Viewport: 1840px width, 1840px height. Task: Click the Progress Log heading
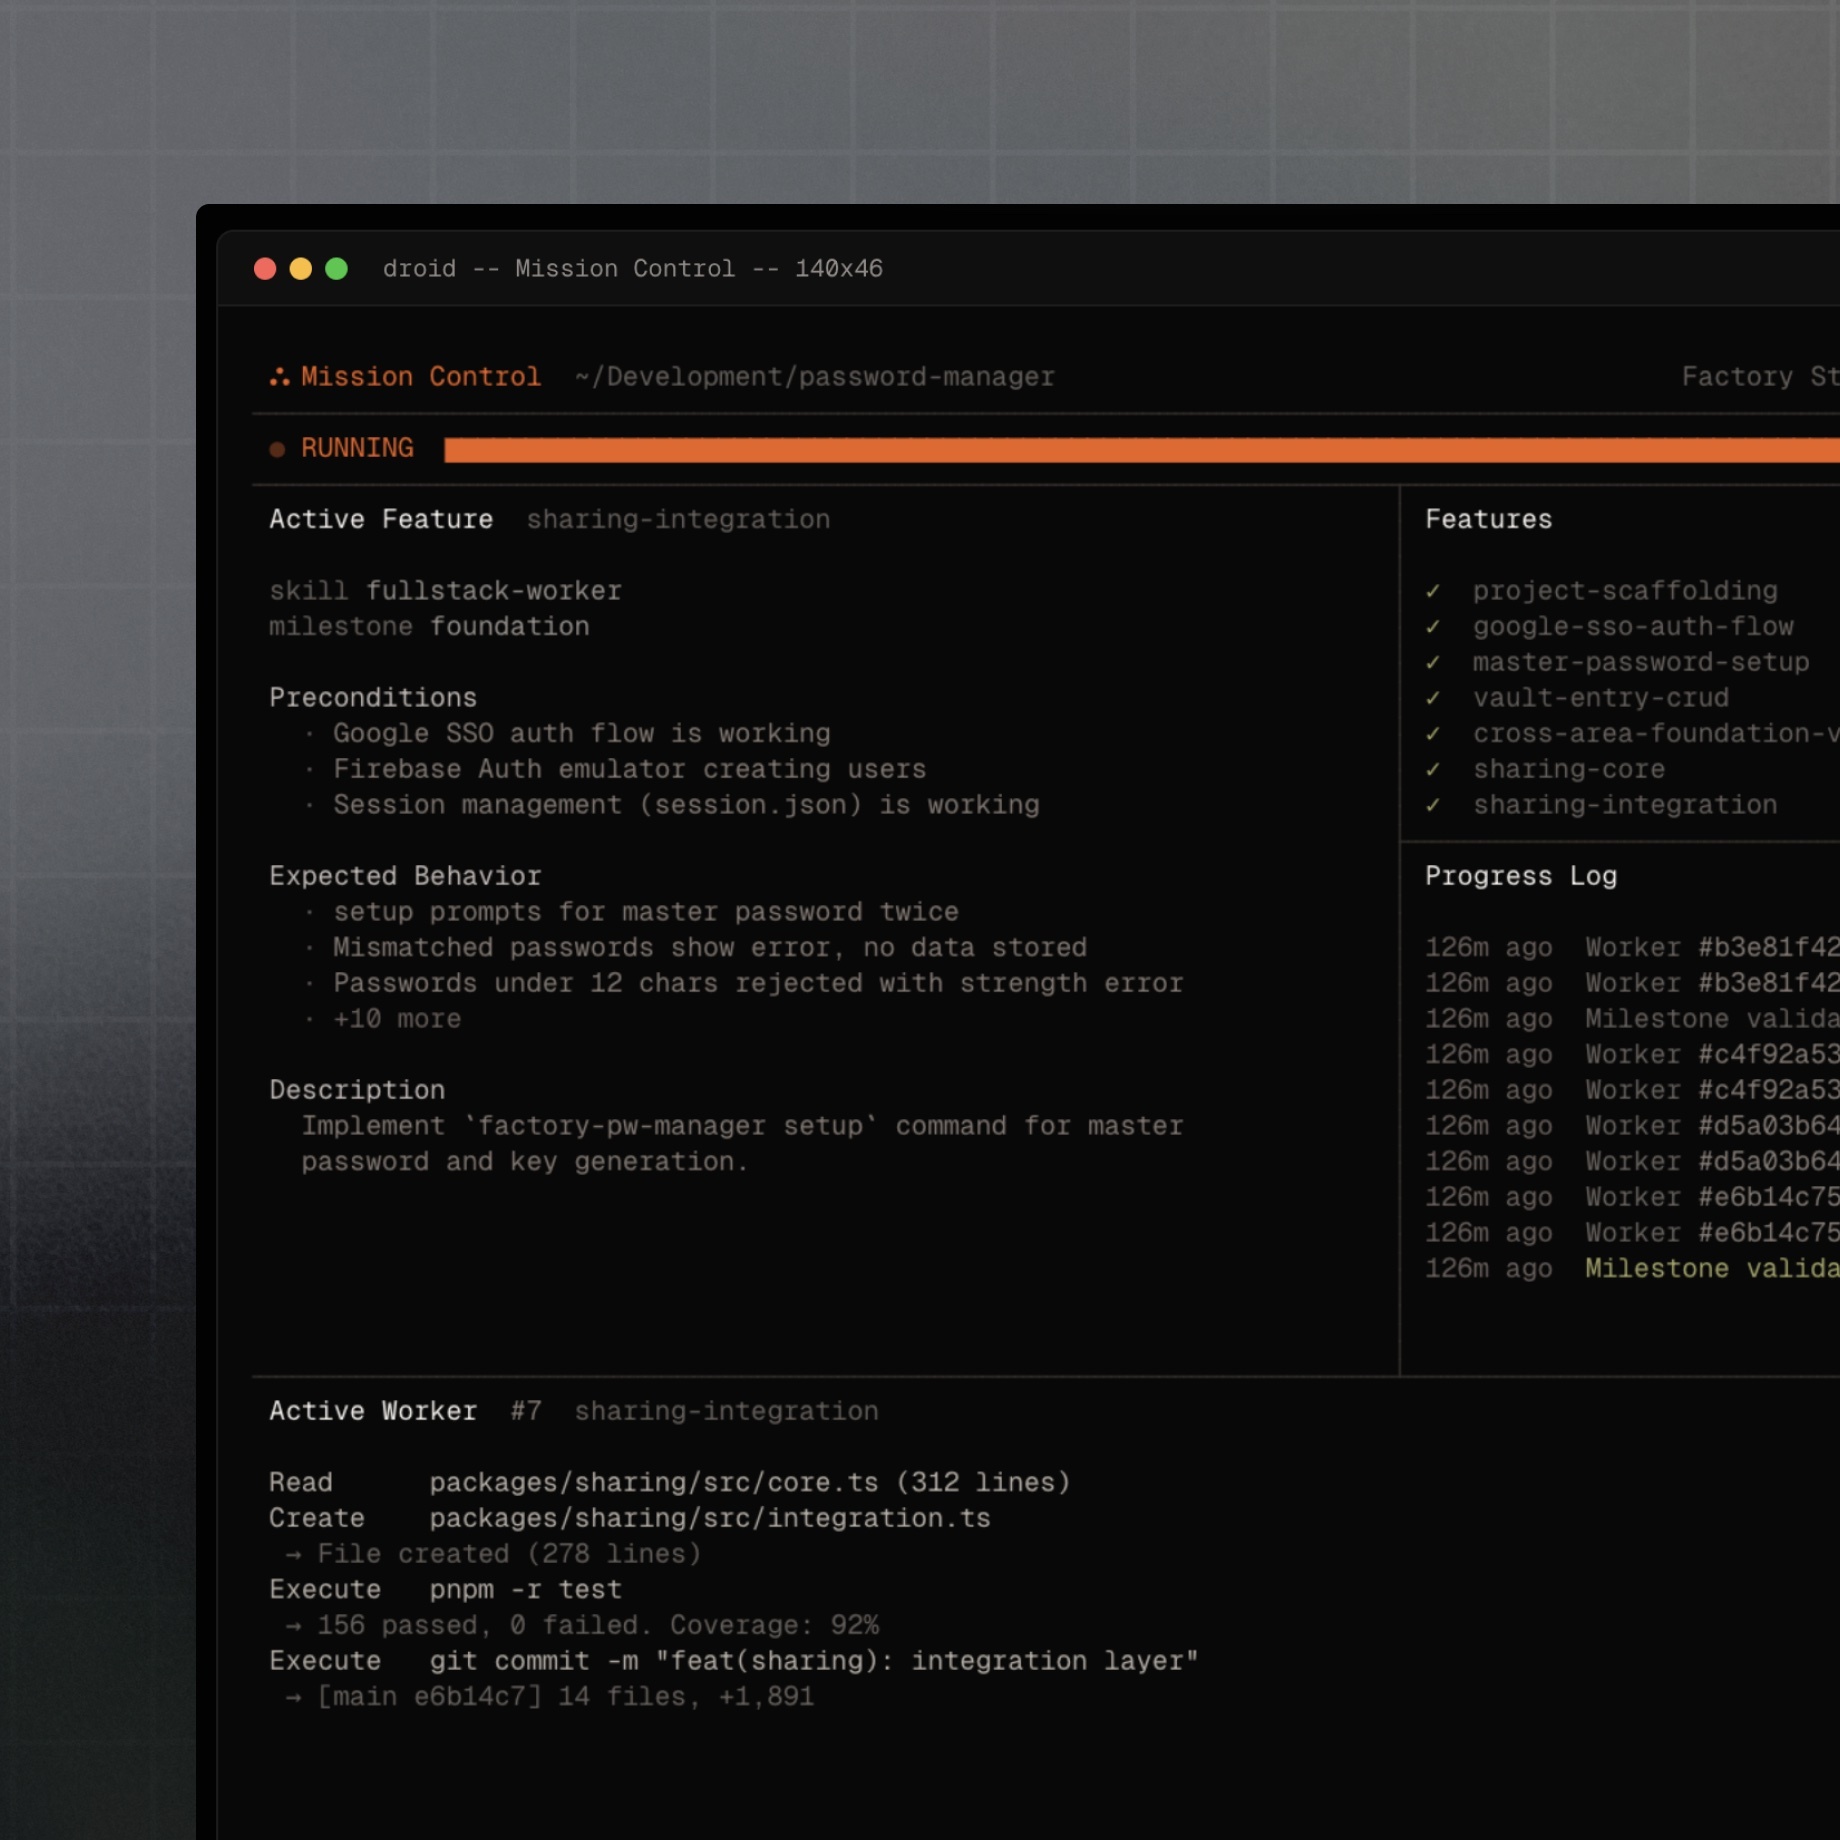(1521, 877)
